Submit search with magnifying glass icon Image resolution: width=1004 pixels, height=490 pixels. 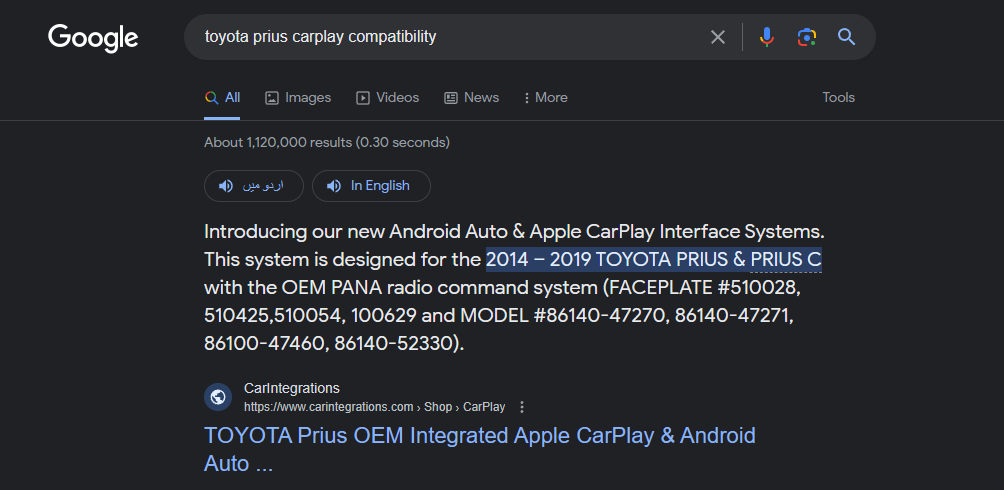(846, 37)
